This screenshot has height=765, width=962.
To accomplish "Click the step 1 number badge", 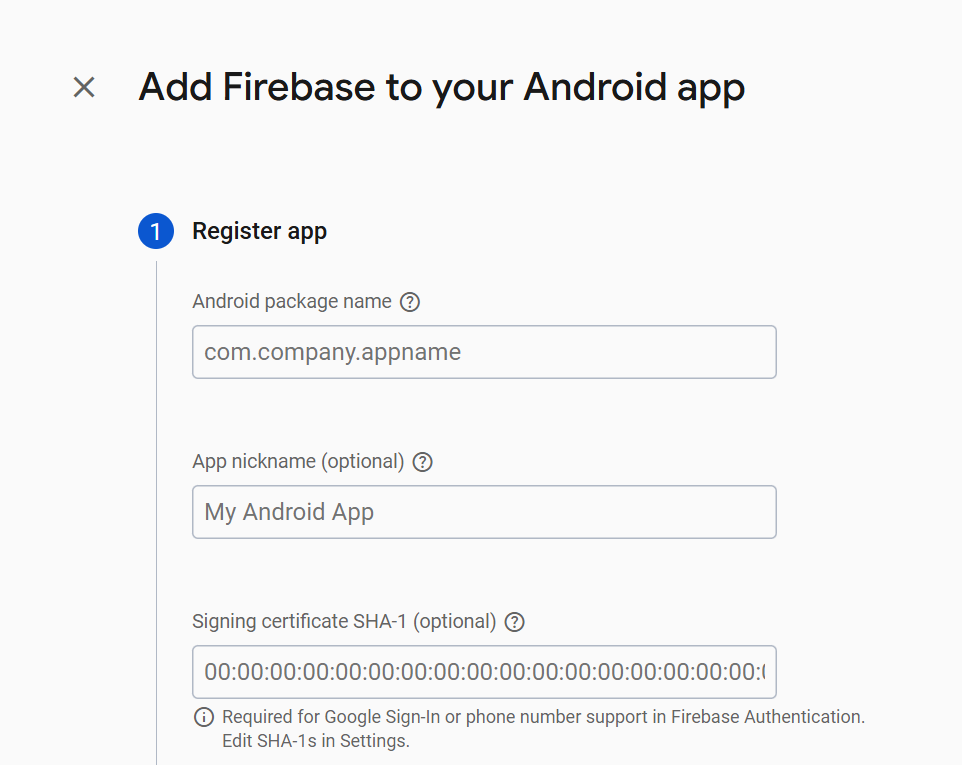I will [156, 231].
